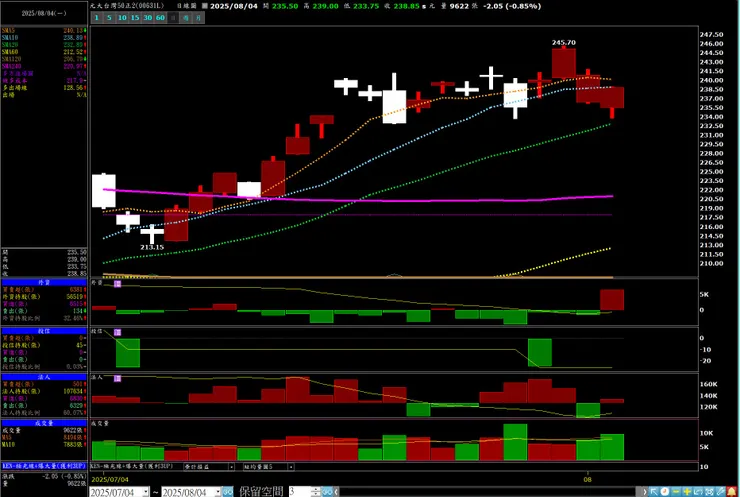This screenshot has height=497, width=740.
Task: Select the monthly (月) timeframe tab
Action: [x=199, y=18]
